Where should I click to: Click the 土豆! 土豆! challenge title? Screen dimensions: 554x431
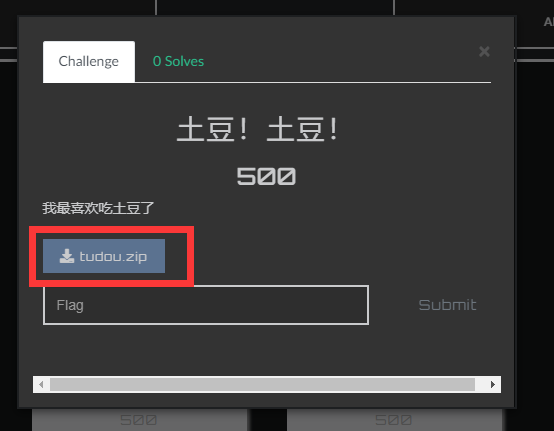(x=258, y=129)
